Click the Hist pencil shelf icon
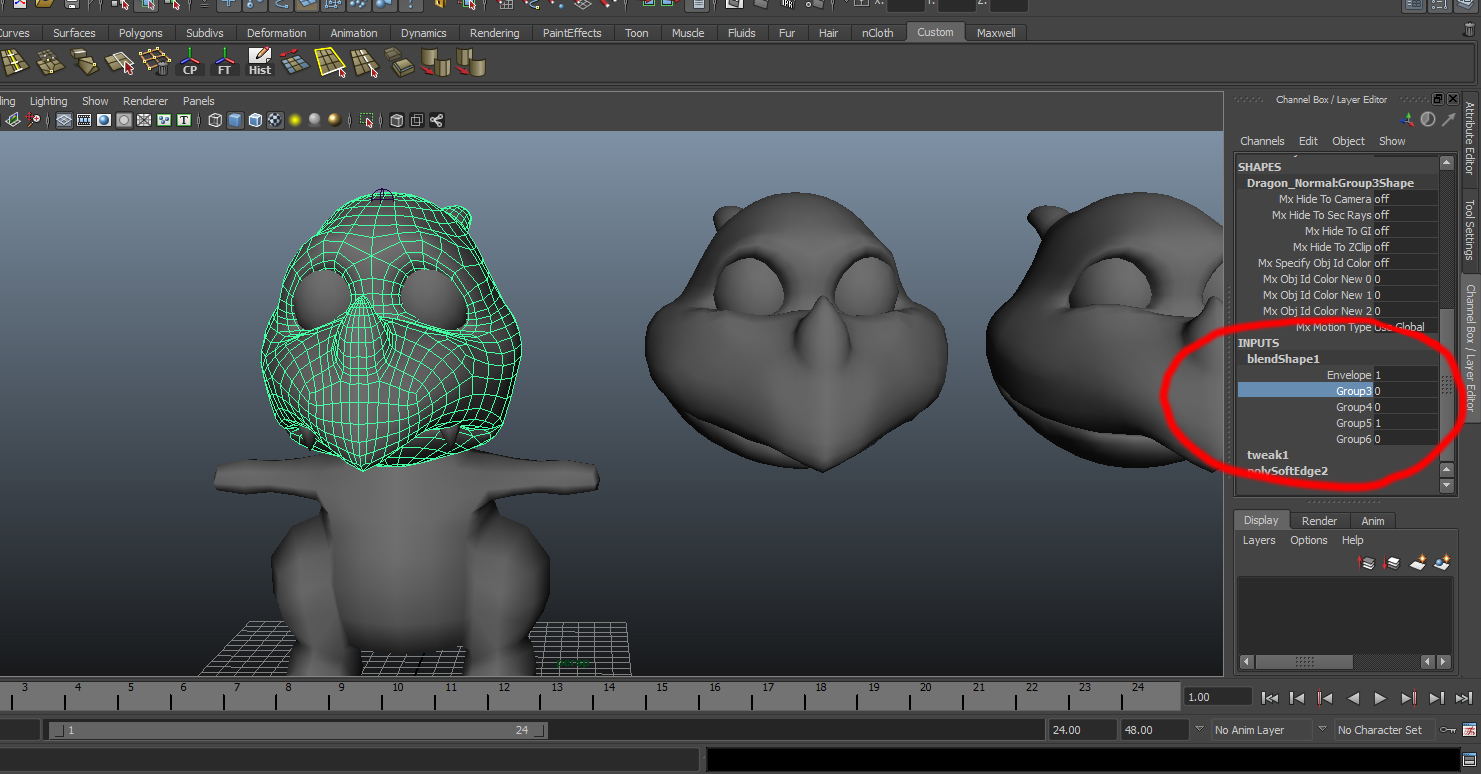This screenshot has width=1481, height=774. [x=259, y=62]
